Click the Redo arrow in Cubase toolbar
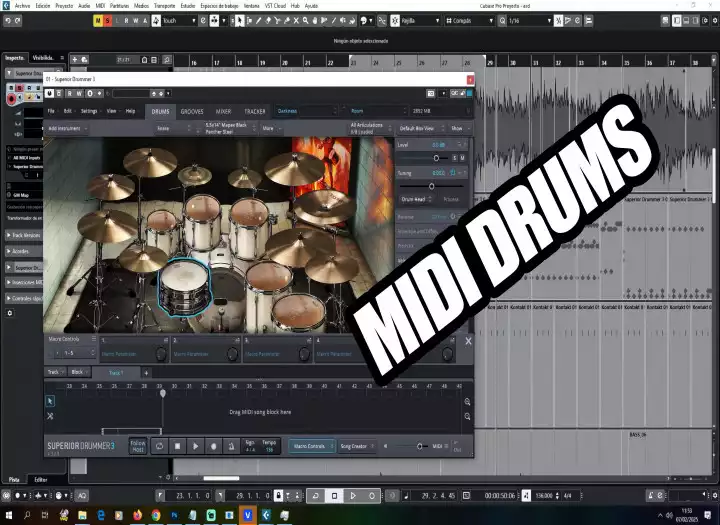This screenshot has width=720, height=525. (17, 21)
